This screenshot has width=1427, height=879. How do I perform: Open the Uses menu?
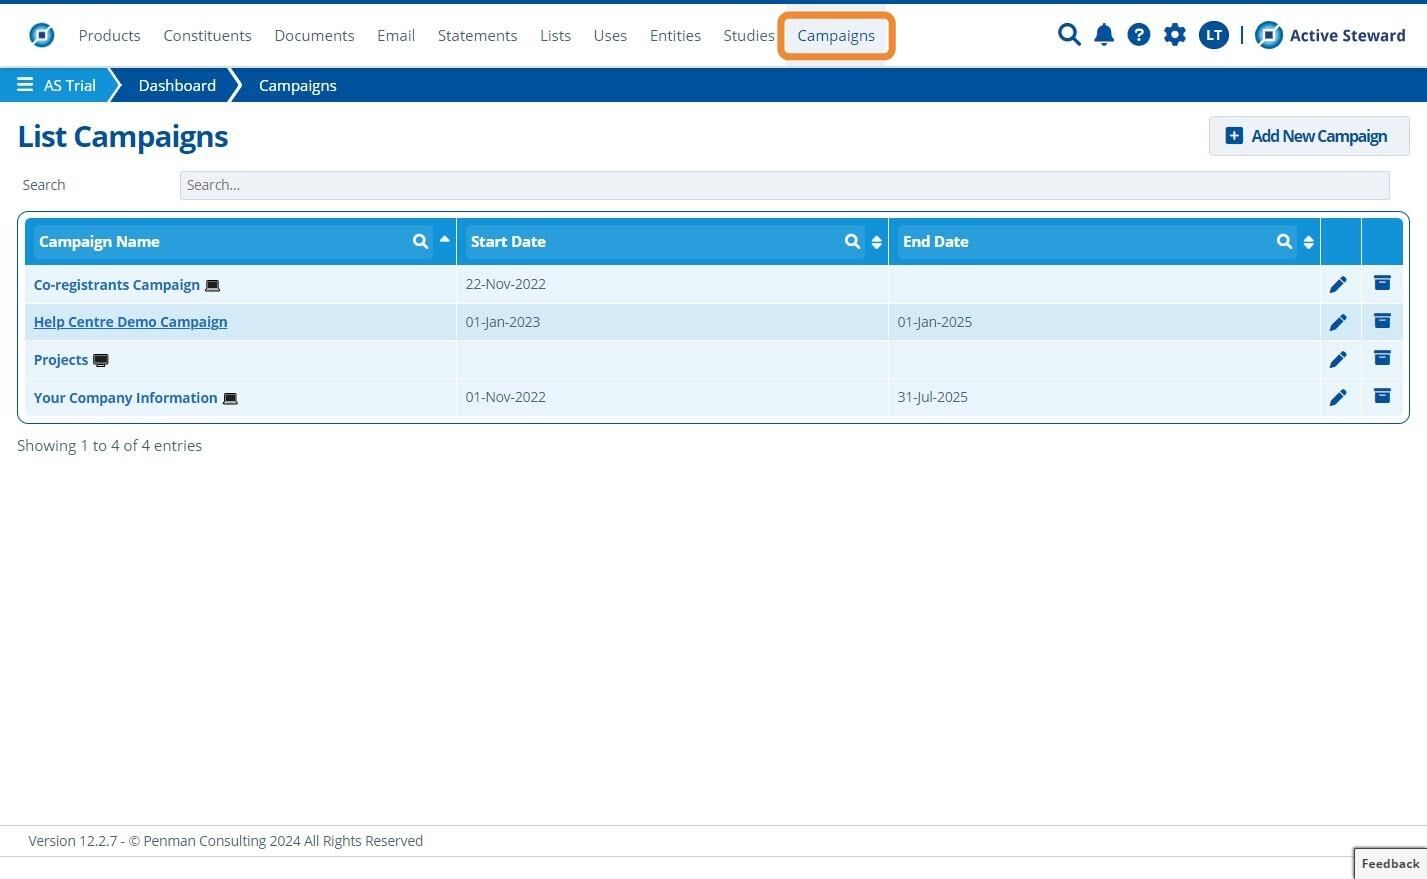point(610,35)
